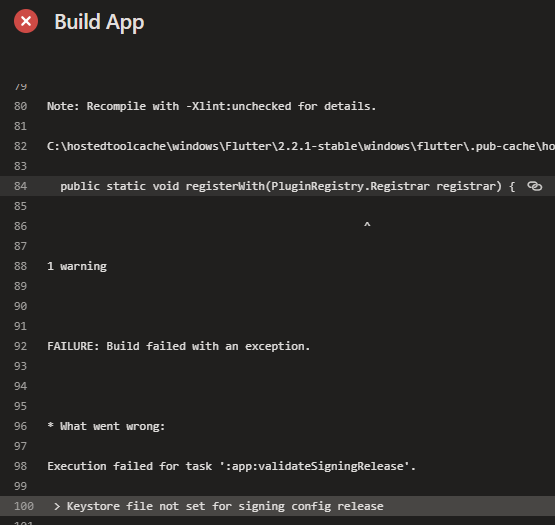Click line number 92
The height and width of the screenshot is (525, 555).
[x=21, y=346]
